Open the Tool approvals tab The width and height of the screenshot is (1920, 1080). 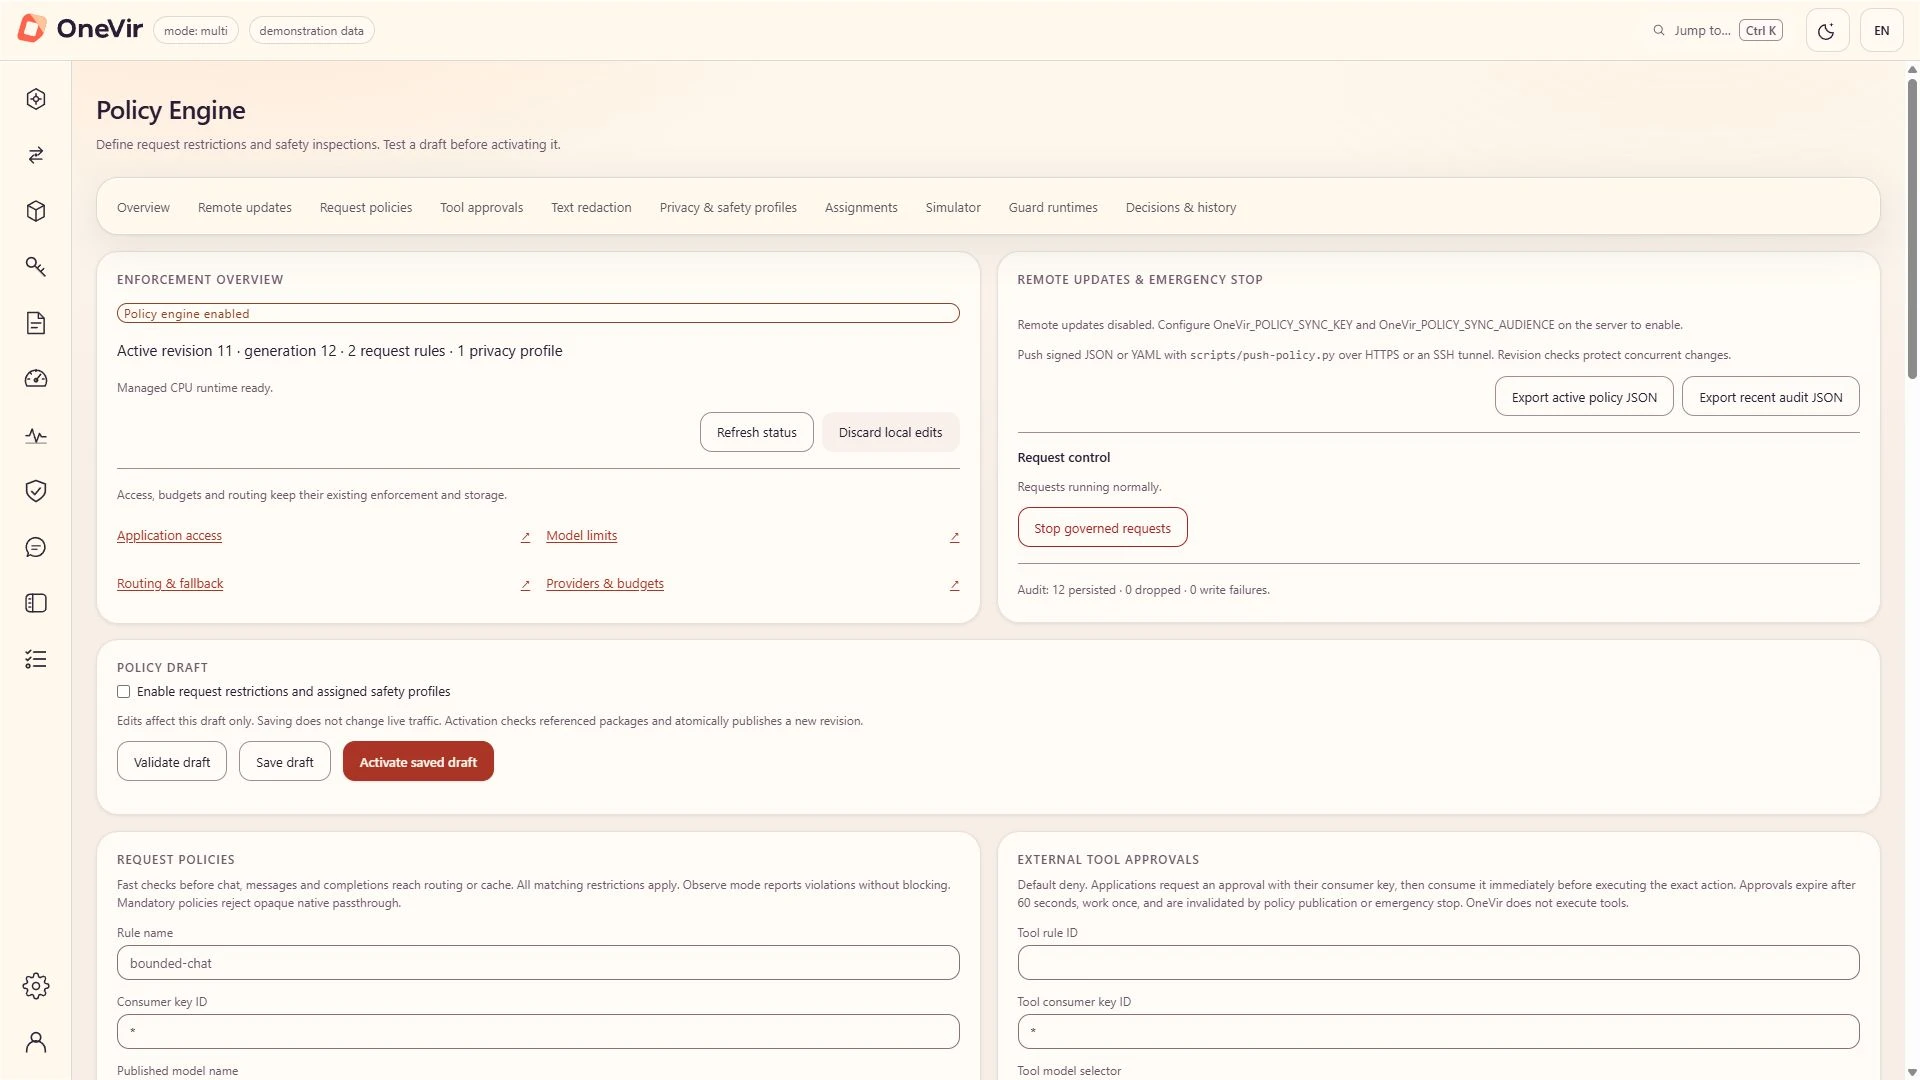[x=482, y=208]
